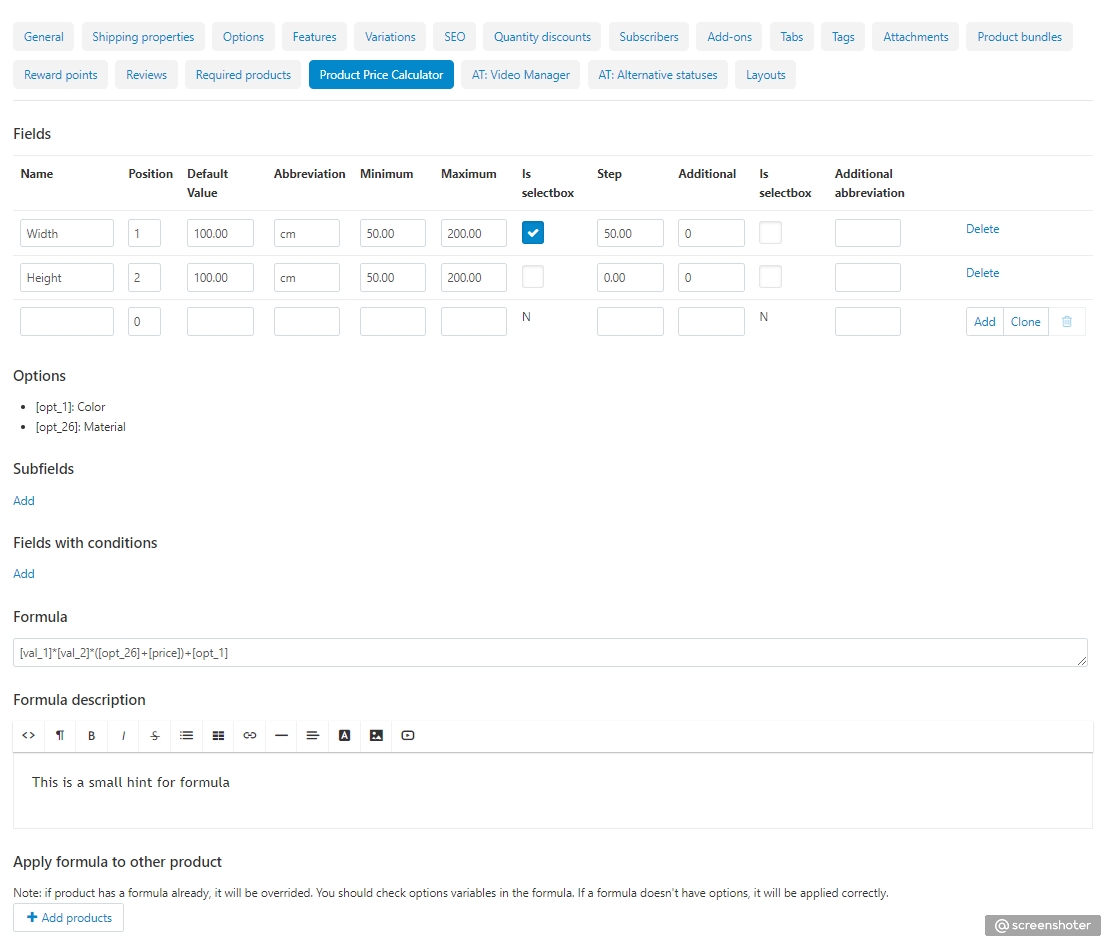Apply italic formatting in Formula description
Image resolution: width=1107 pixels, height=942 pixels.
pos(124,735)
